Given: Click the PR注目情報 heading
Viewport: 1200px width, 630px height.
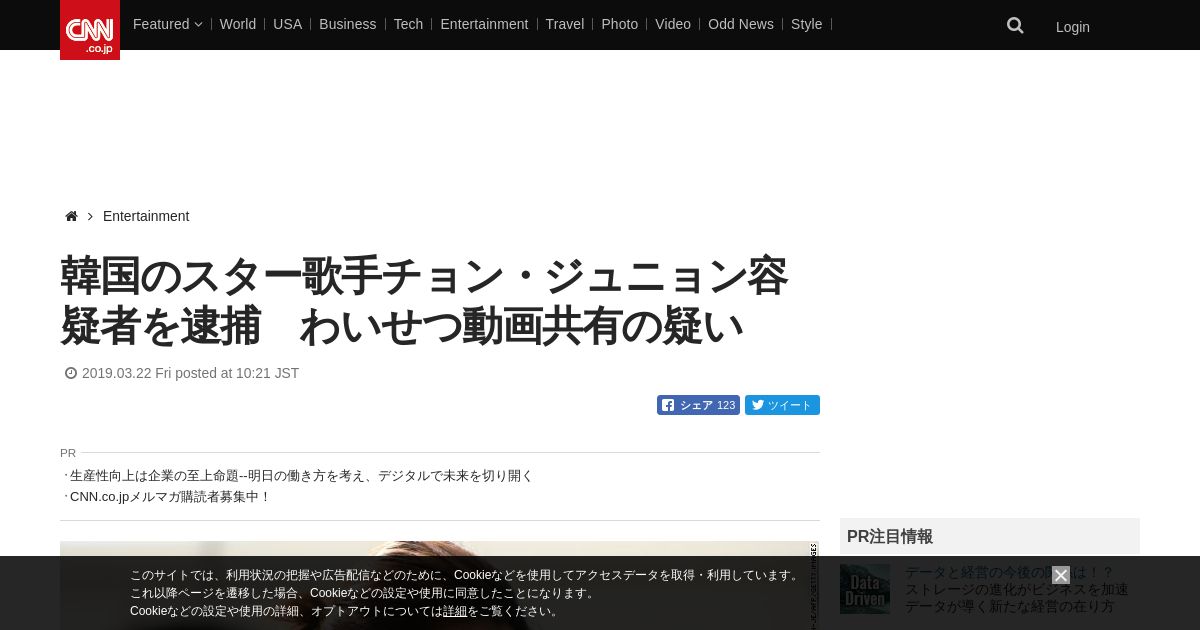Looking at the screenshot, I should click(890, 537).
